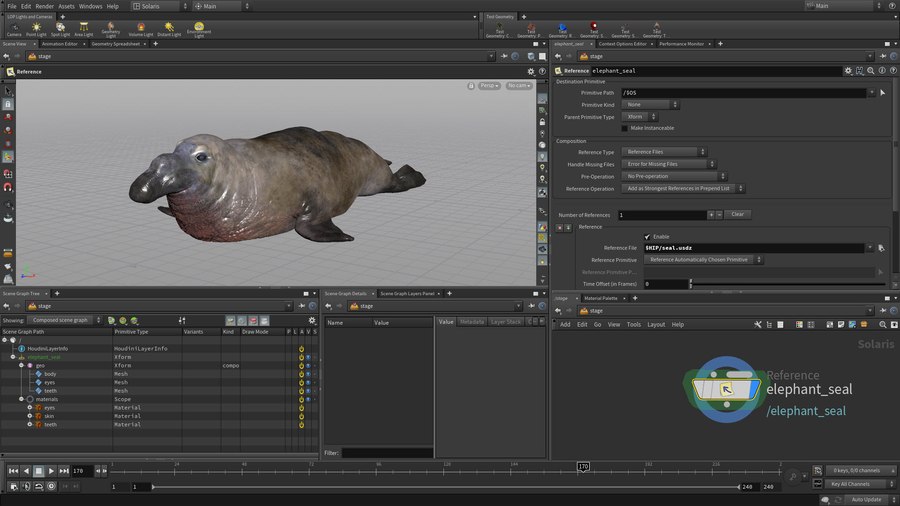The image size is (900, 506).
Task: Click the viewport lock icon beside Persp
Action: click(471, 85)
